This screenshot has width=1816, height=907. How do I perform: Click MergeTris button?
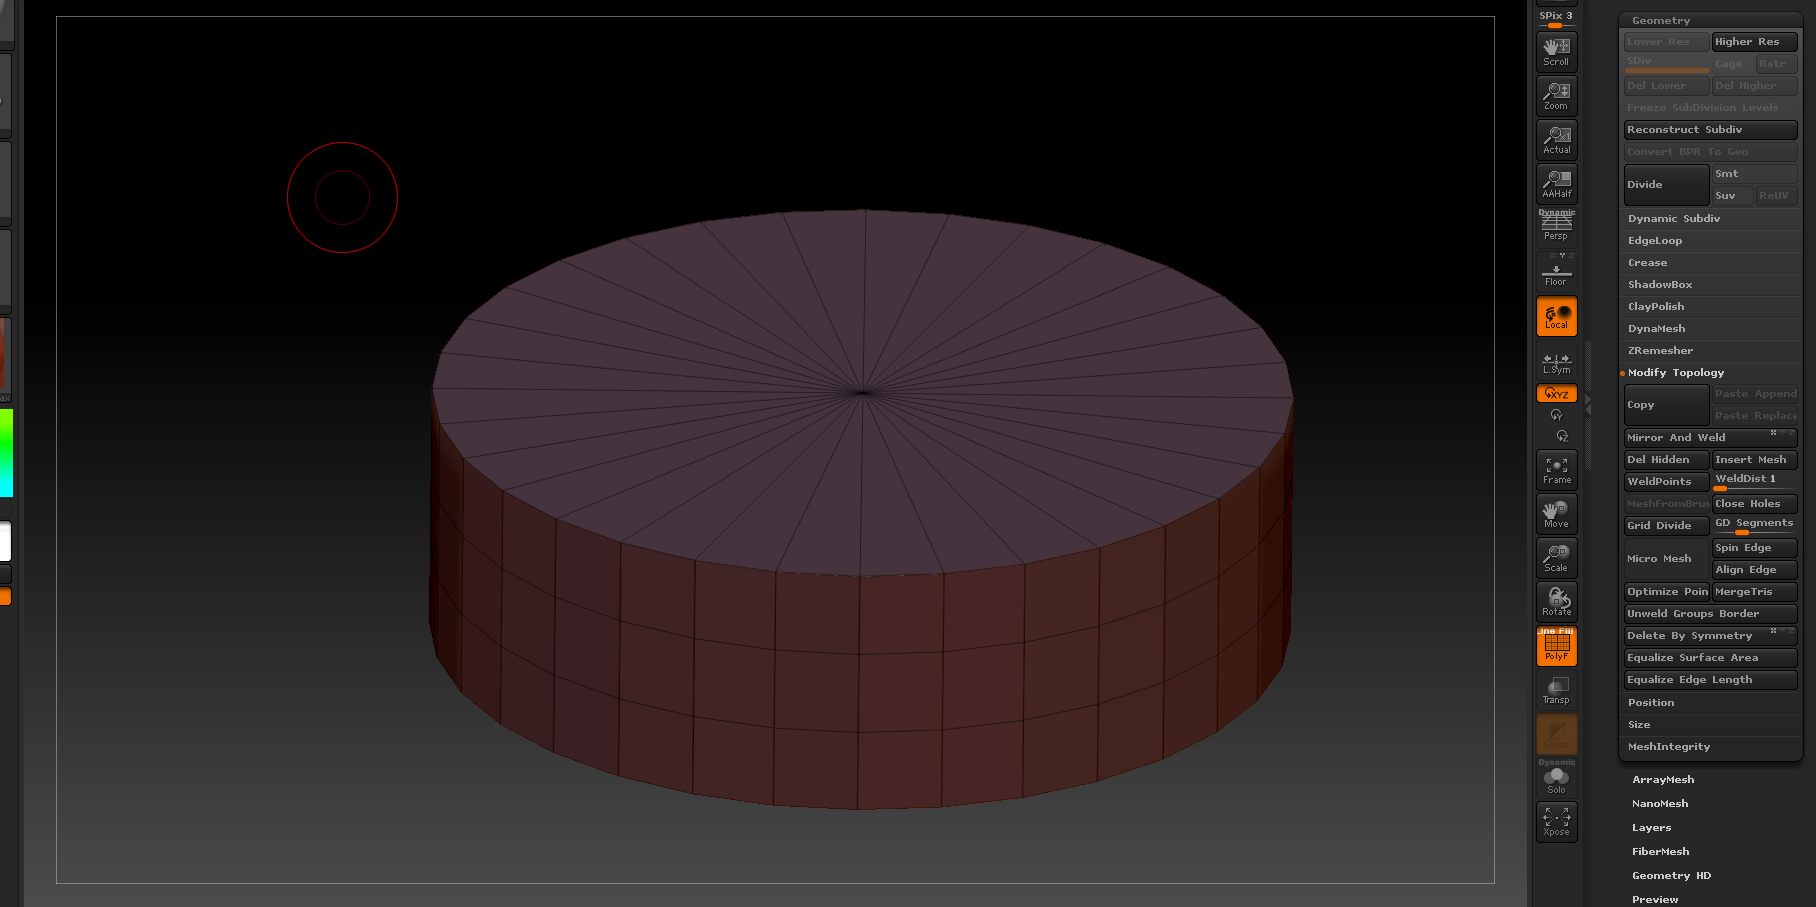[x=1754, y=592]
